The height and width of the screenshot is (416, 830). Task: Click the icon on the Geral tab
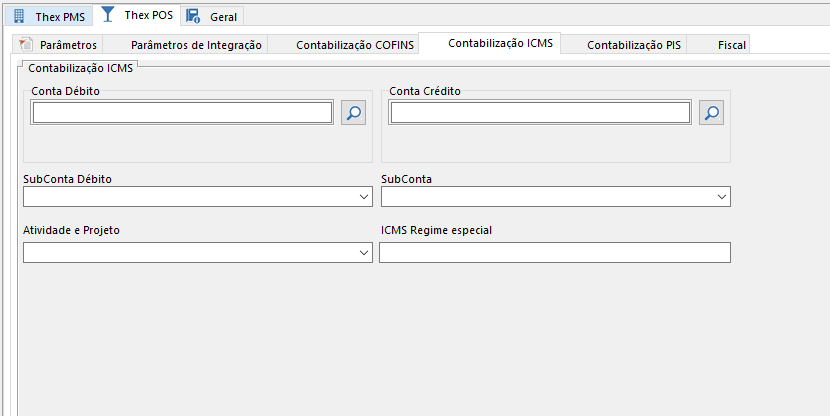coord(193,16)
